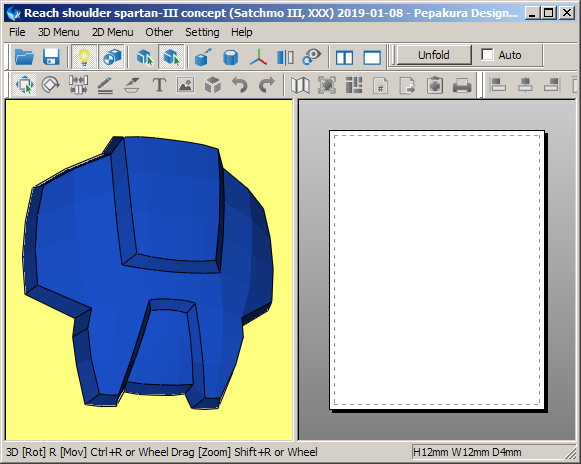Maximize the Pepakura Designer window

[549, 13]
